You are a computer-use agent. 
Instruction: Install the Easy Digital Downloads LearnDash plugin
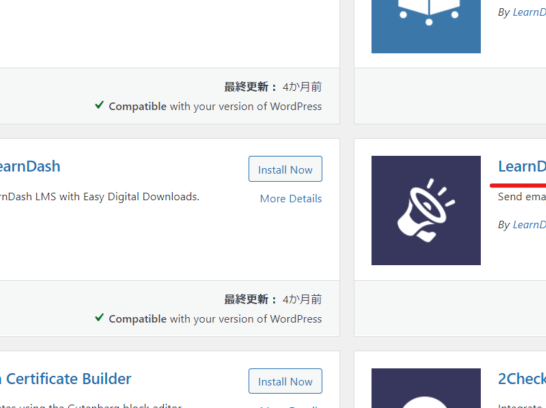285,169
